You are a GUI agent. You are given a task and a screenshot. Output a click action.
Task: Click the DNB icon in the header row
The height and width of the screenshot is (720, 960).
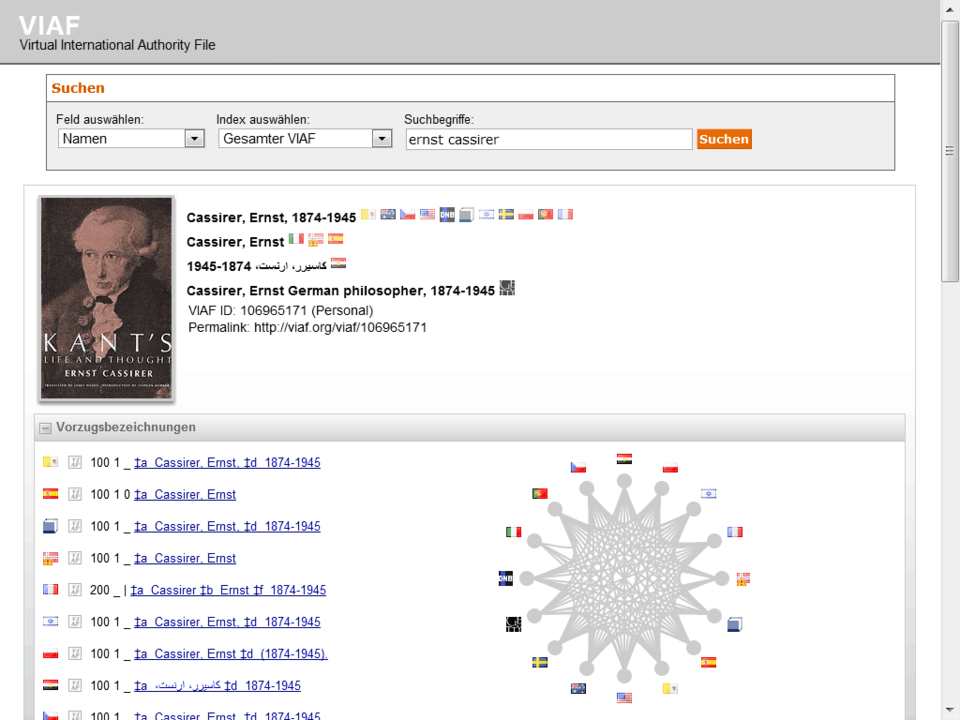[x=447, y=214]
